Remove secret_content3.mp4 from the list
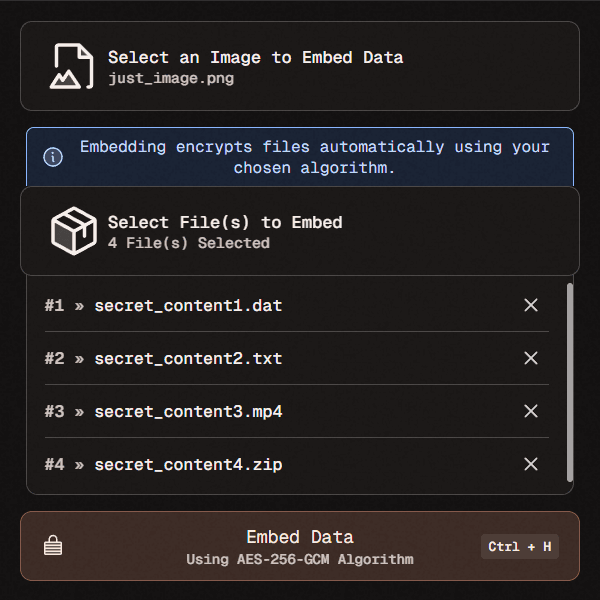The width and height of the screenshot is (600, 600). coord(531,411)
